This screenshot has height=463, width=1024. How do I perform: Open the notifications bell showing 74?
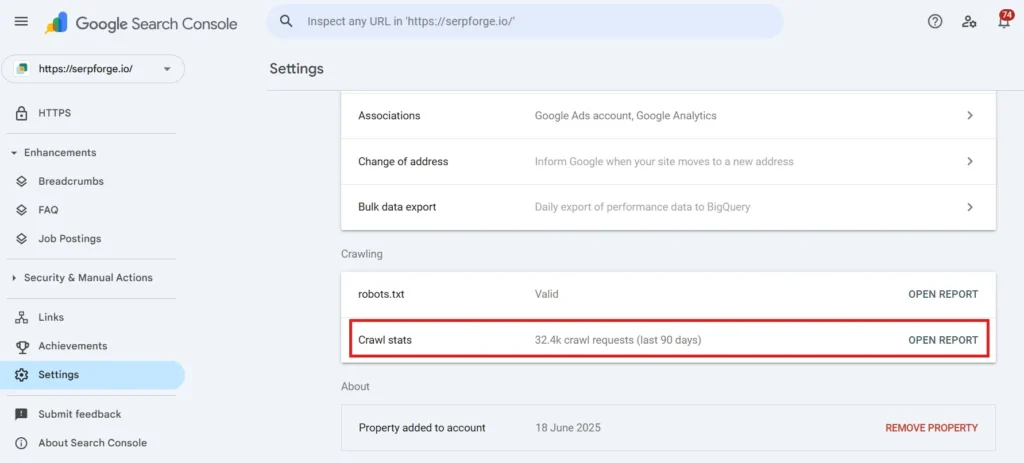point(1004,20)
